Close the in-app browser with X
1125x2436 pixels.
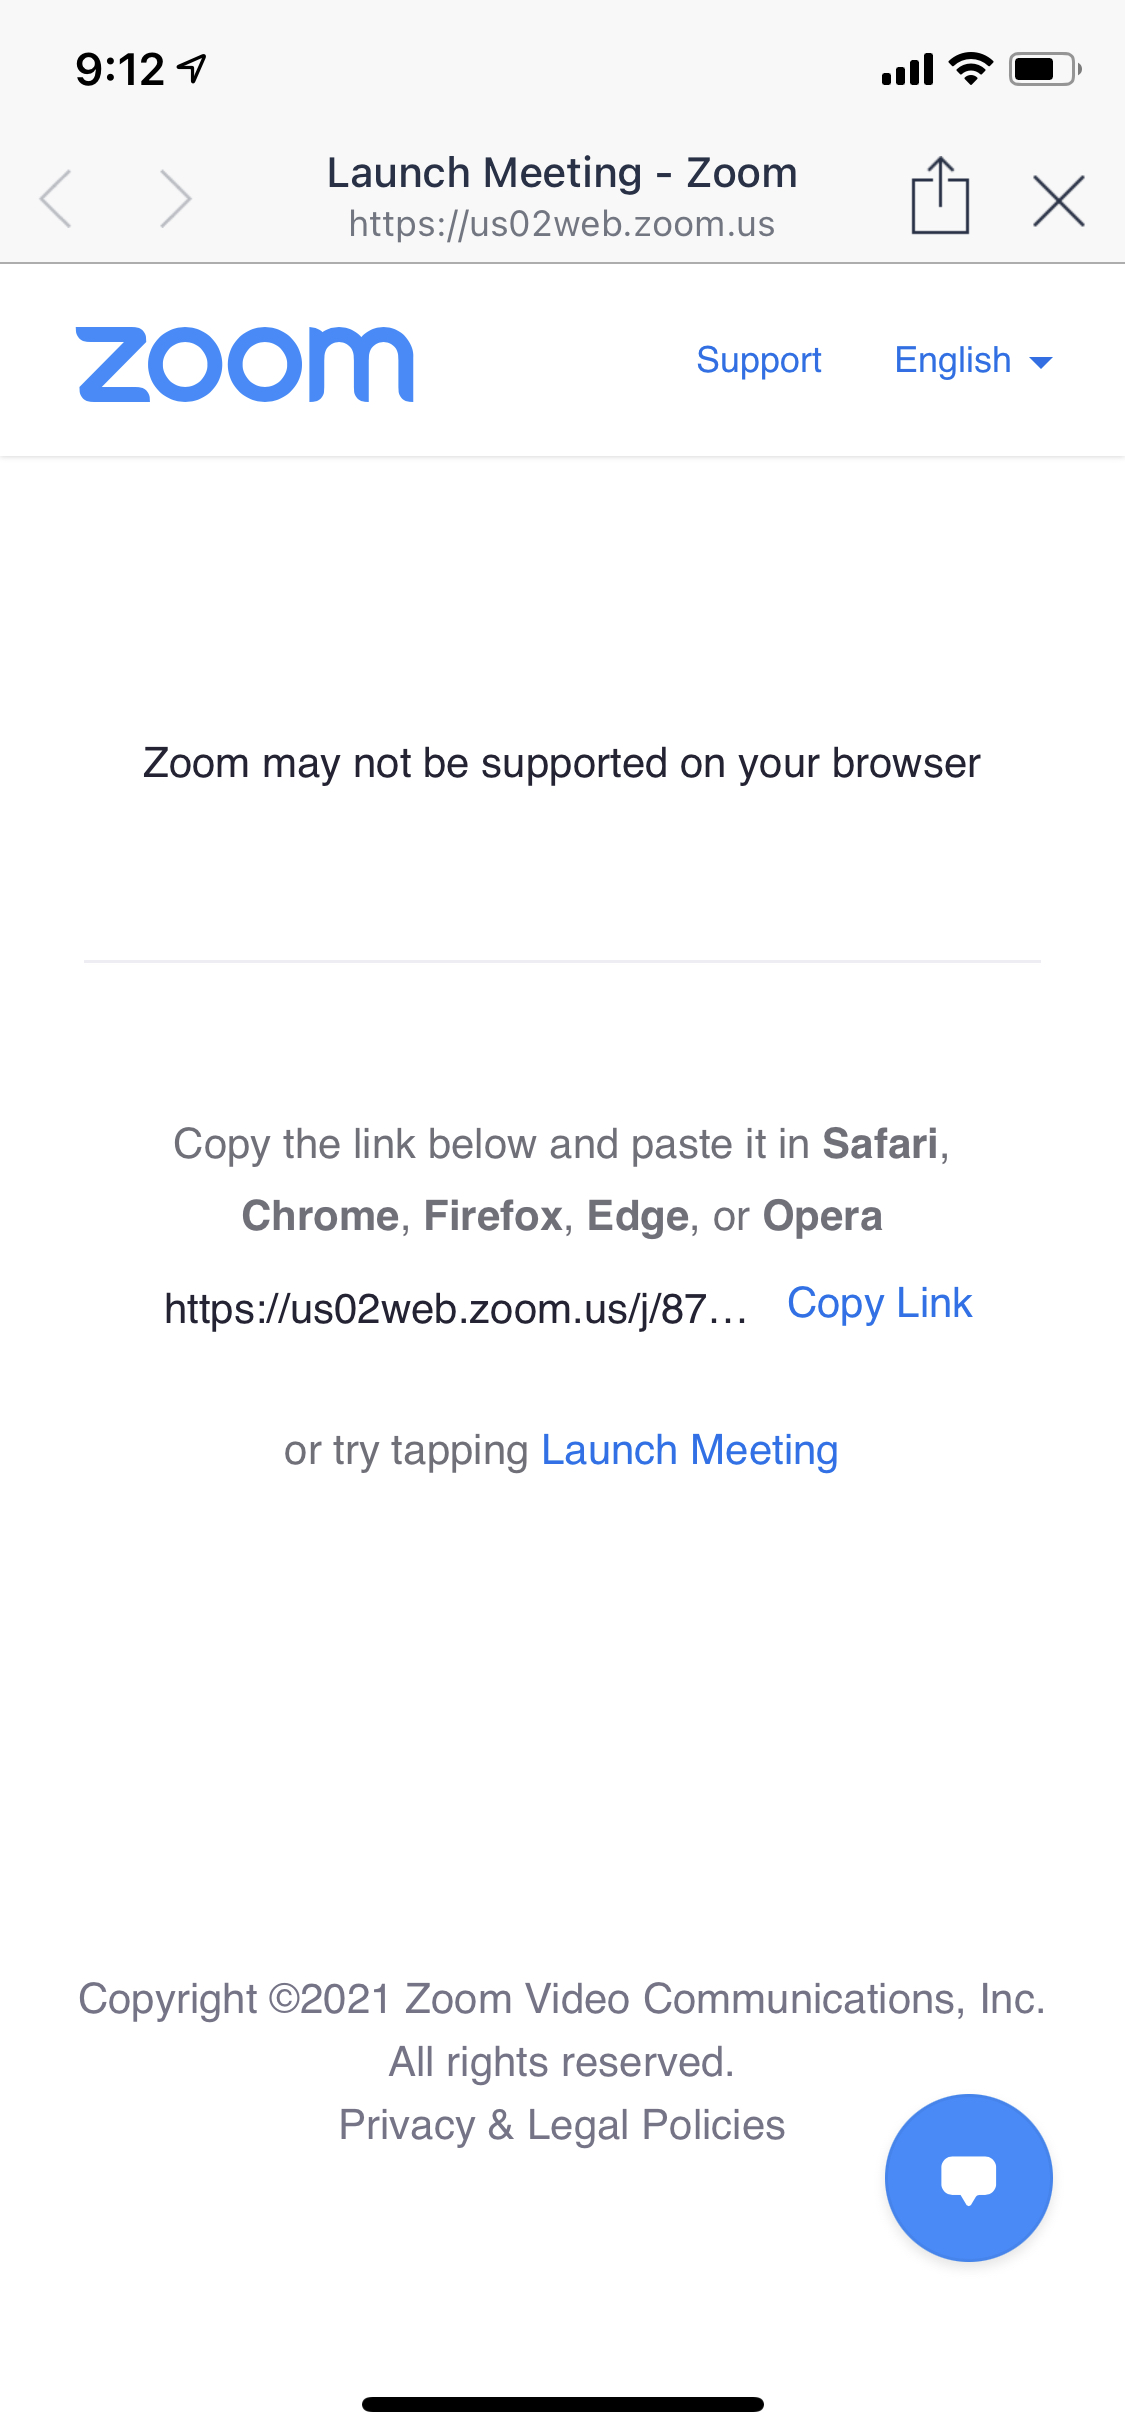pos(1058,201)
